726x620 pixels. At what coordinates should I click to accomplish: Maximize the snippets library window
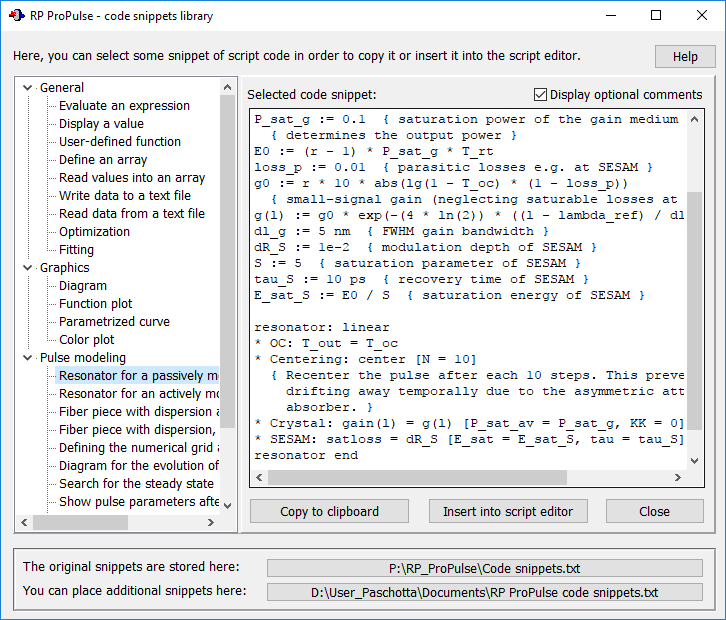(x=656, y=15)
